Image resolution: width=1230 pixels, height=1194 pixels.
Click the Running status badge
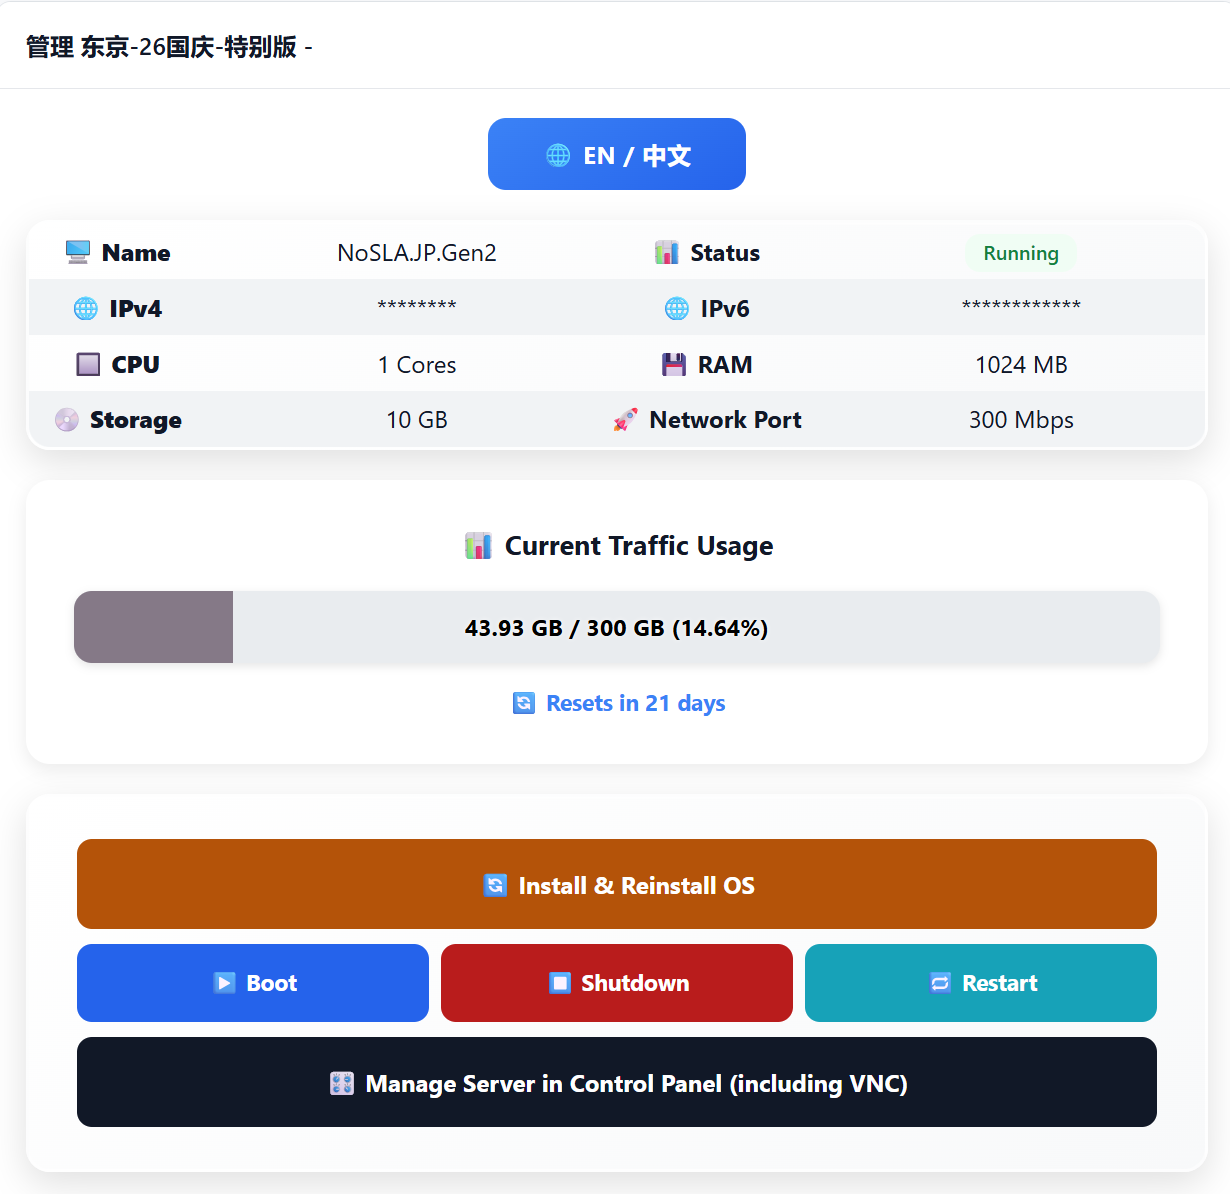click(1021, 253)
